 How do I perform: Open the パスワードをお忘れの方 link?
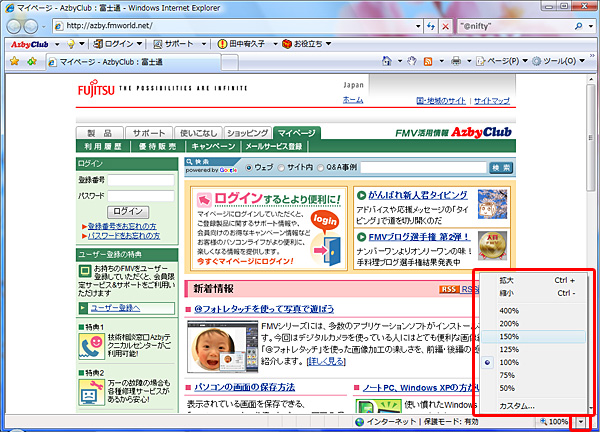coord(124,236)
